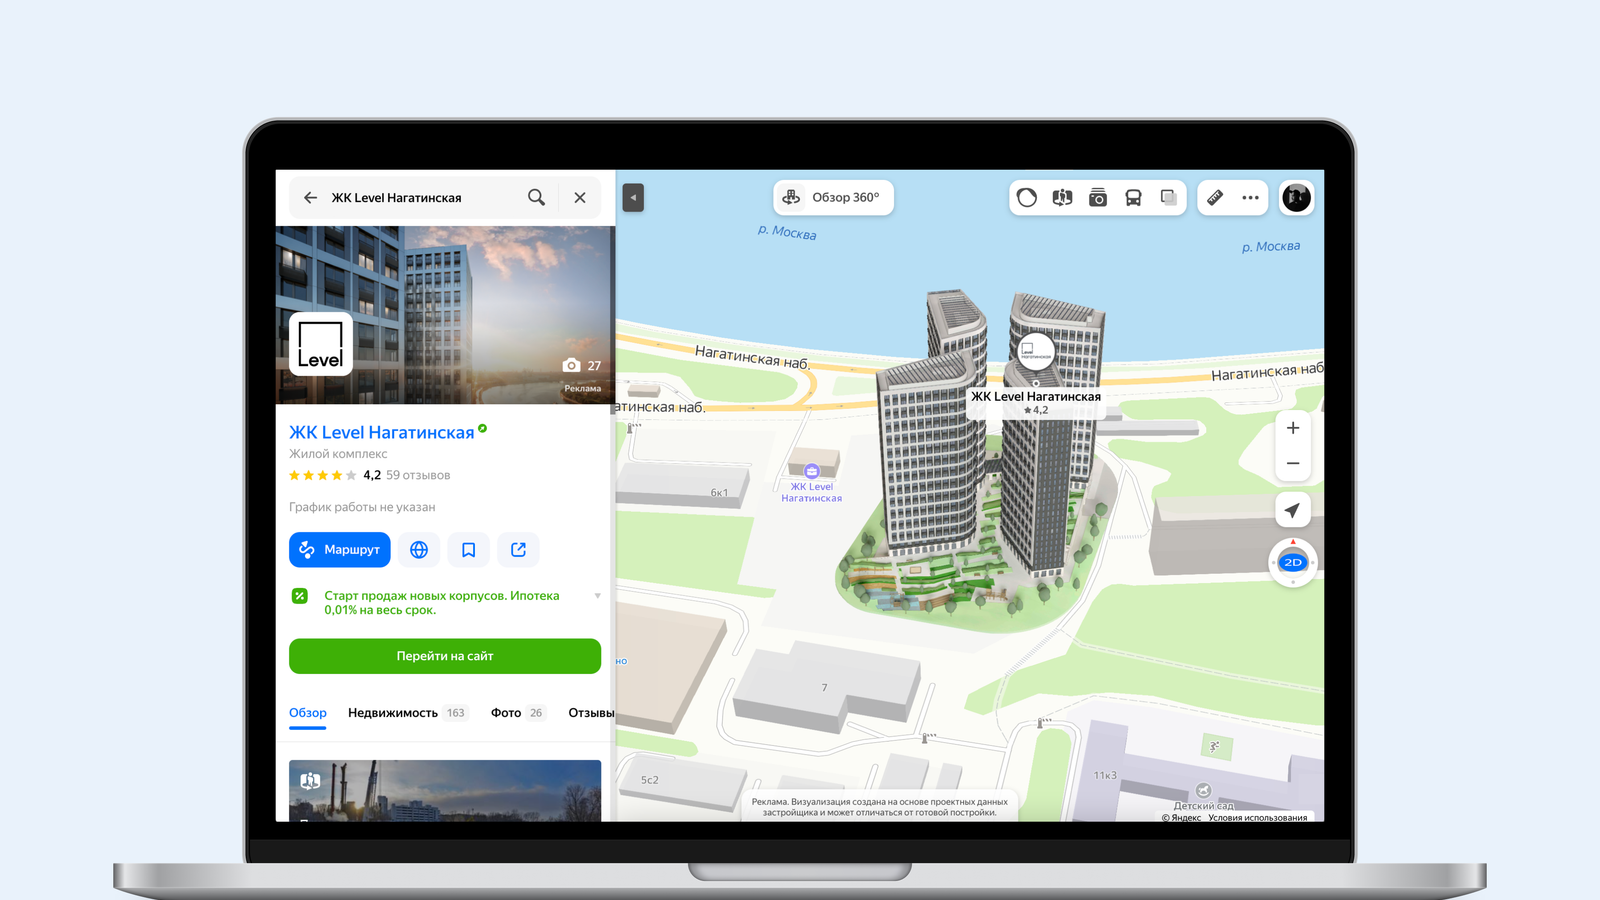1600x900 pixels.
Task: Open the ЖК Level Нагатинская title link
Action: pyautogui.click(x=381, y=432)
